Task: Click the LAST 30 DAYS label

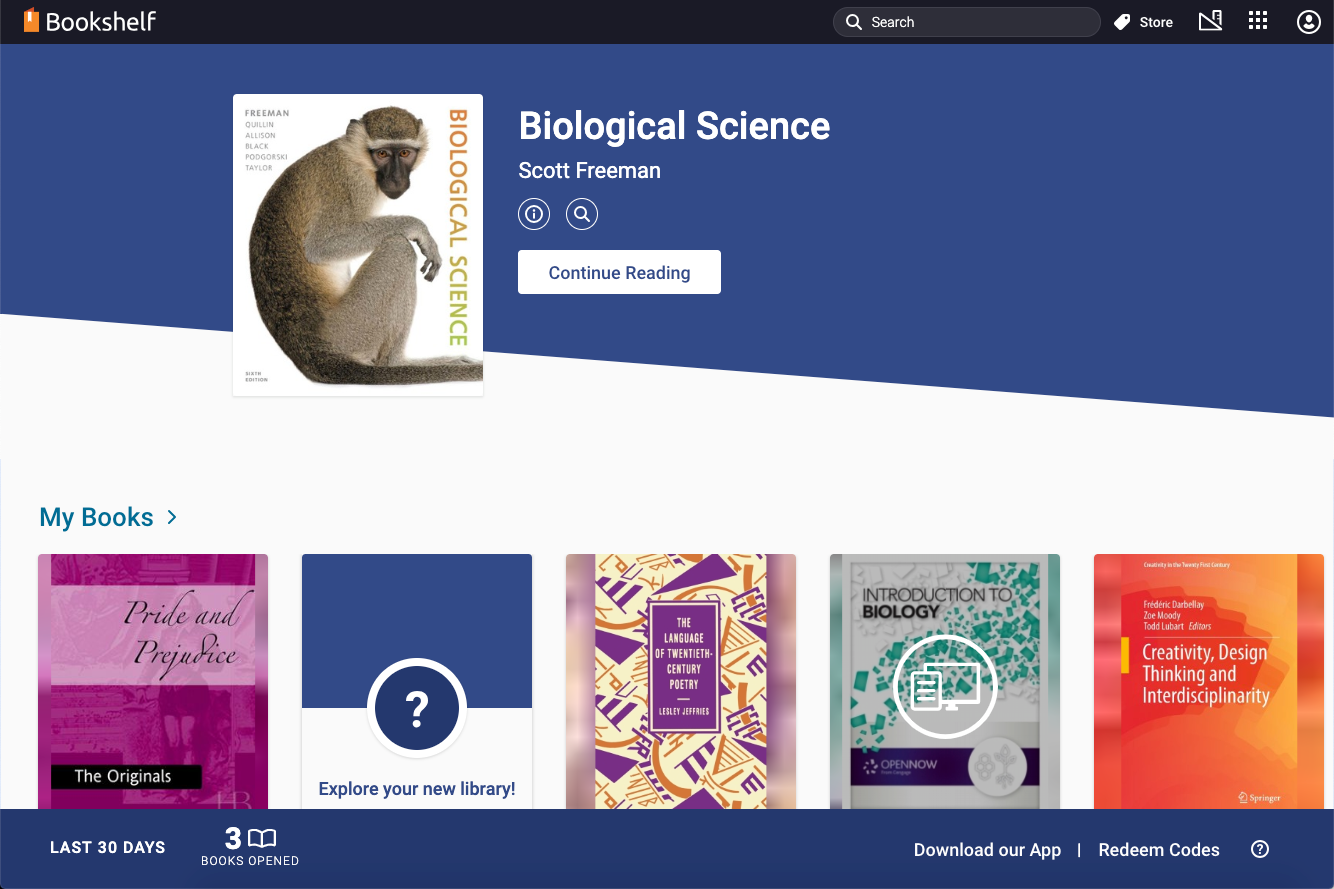Action: point(107,847)
